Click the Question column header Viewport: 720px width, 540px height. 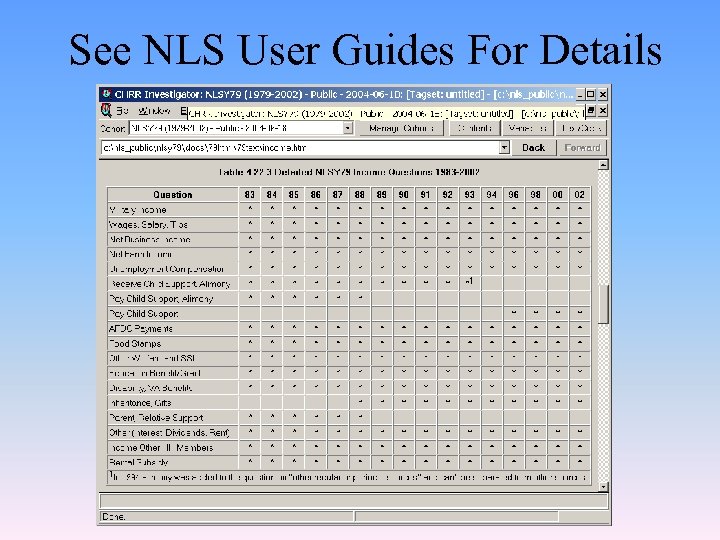(173, 195)
